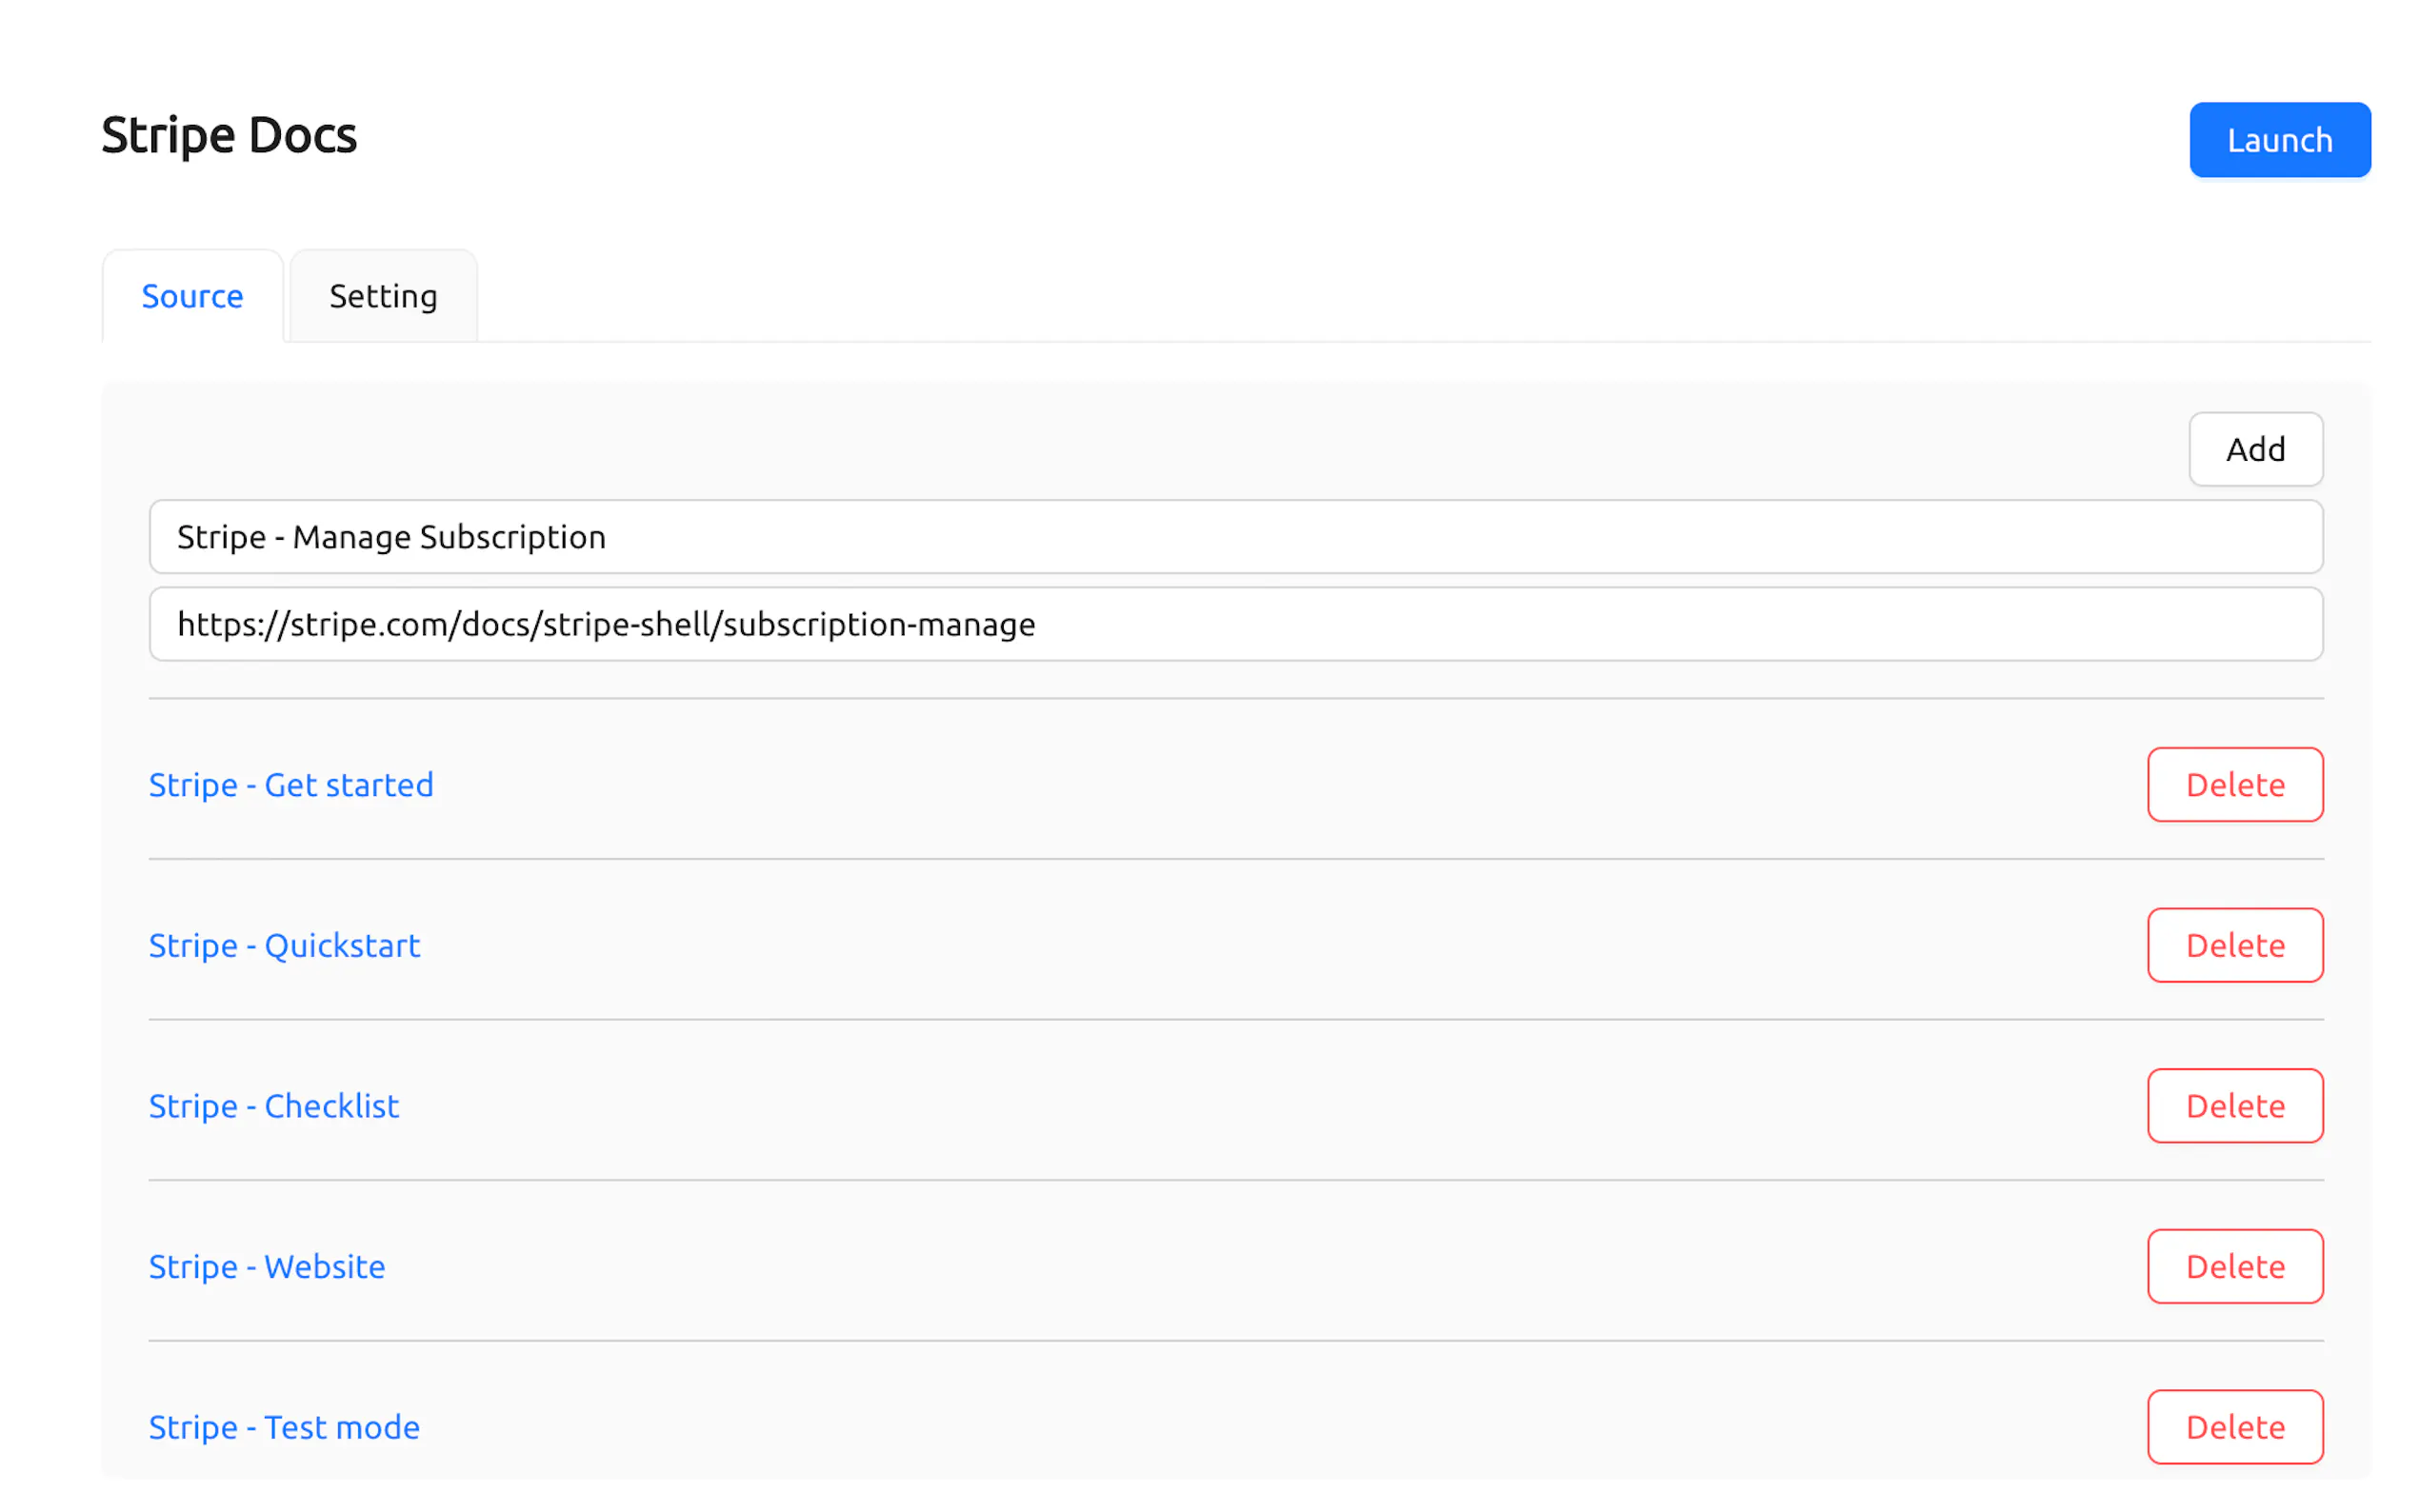Viewport: 2419px width, 1512px height.
Task: Delete the "Stripe - Get started" source
Action: 2234,785
